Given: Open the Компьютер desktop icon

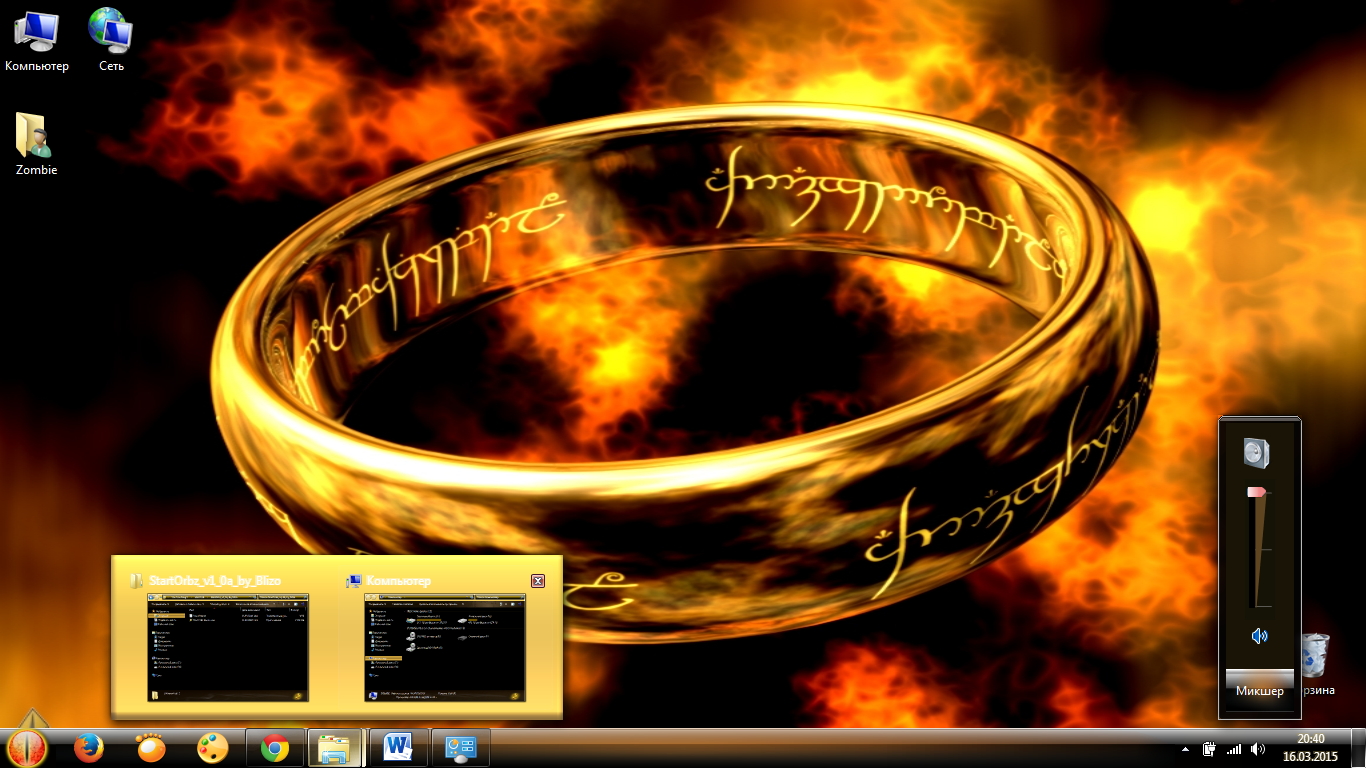Looking at the screenshot, I should (37, 39).
